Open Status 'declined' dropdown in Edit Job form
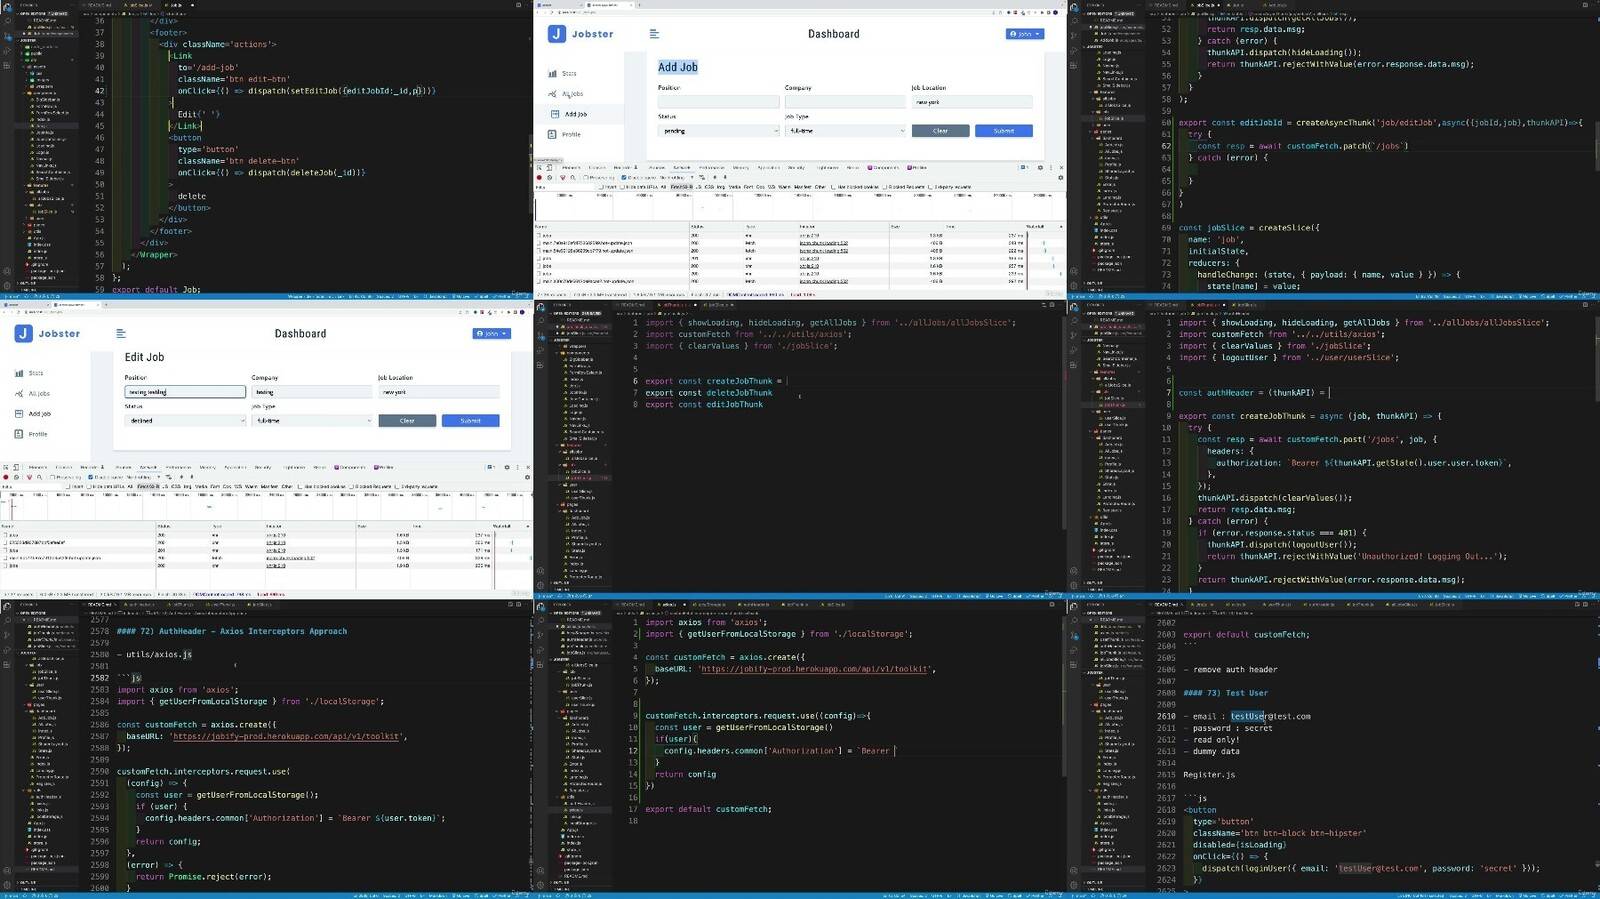This screenshot has height=899, width=1600. (x=185, y=421)
